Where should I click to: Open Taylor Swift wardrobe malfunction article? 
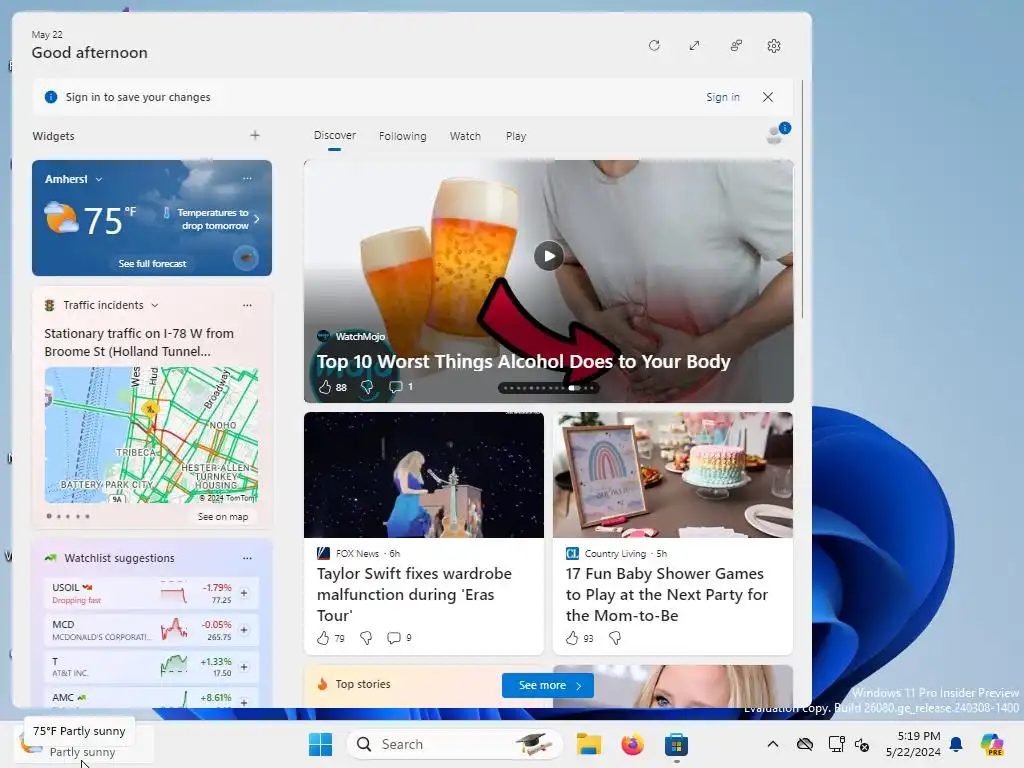tap(414, 594)
